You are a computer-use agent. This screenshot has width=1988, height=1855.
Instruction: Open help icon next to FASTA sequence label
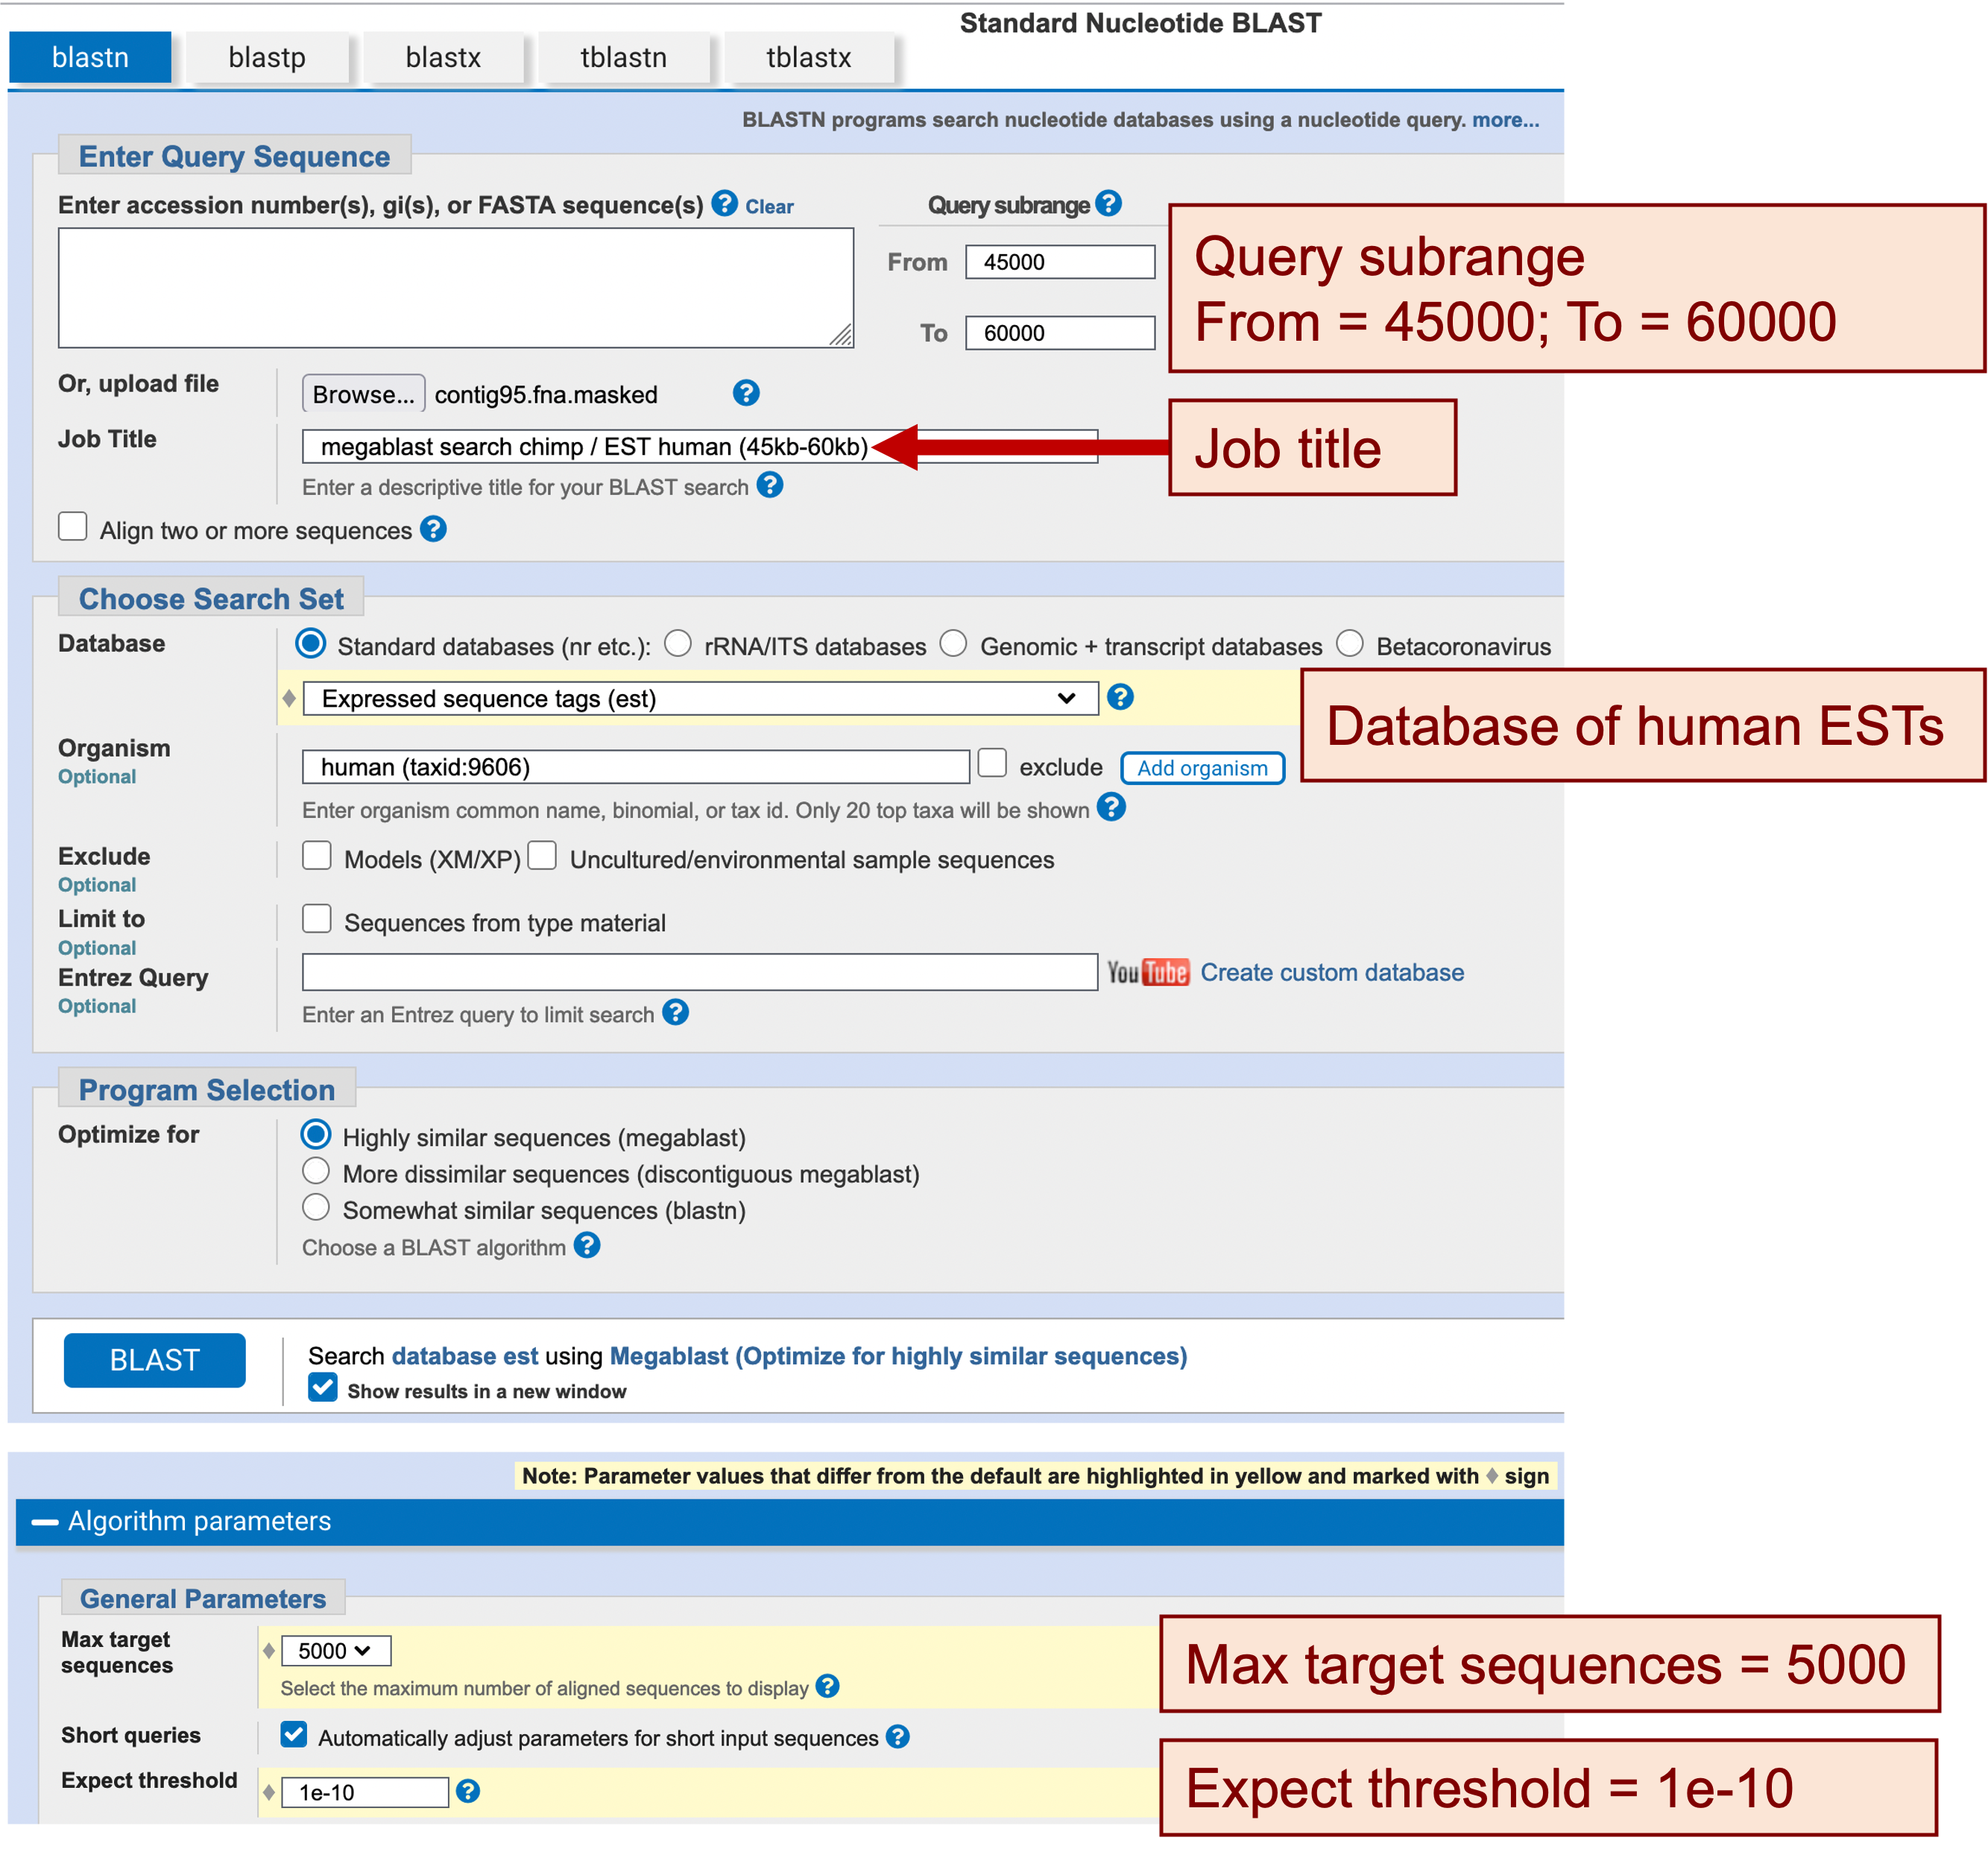(x=724, y=204)
